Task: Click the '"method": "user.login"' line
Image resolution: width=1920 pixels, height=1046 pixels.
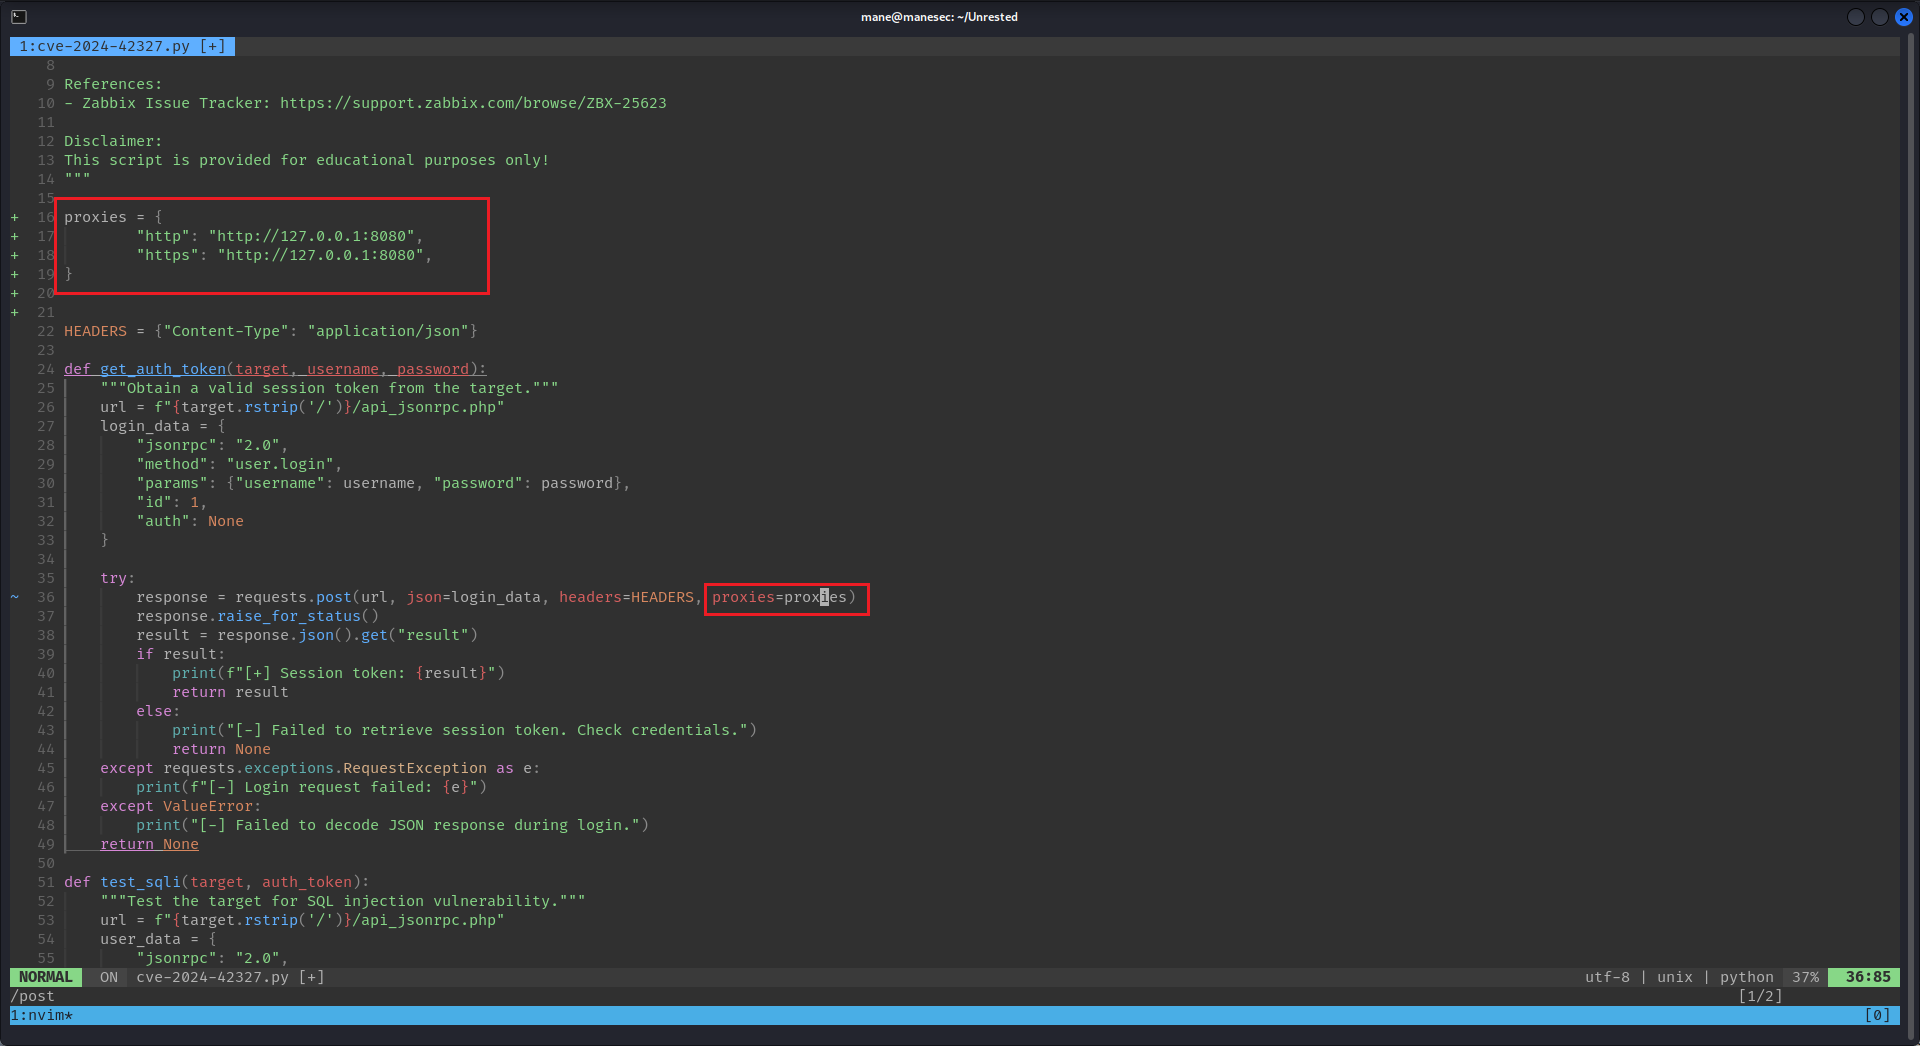Action: (x=239, y=464)
